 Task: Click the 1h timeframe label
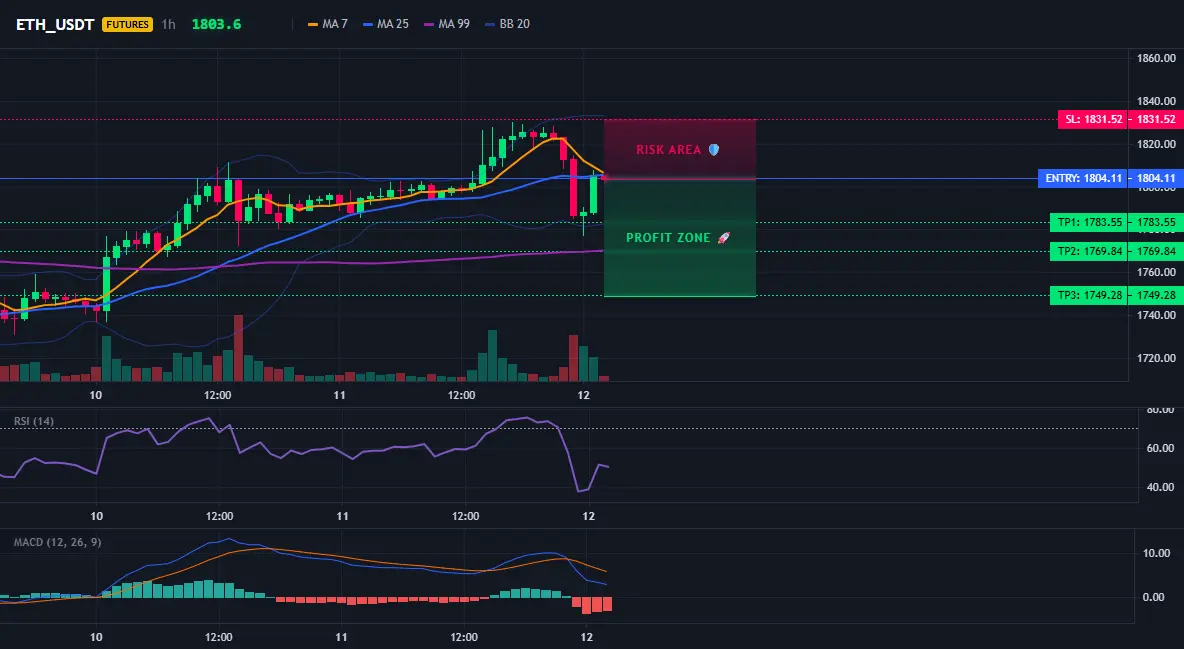tap(168, 24)
